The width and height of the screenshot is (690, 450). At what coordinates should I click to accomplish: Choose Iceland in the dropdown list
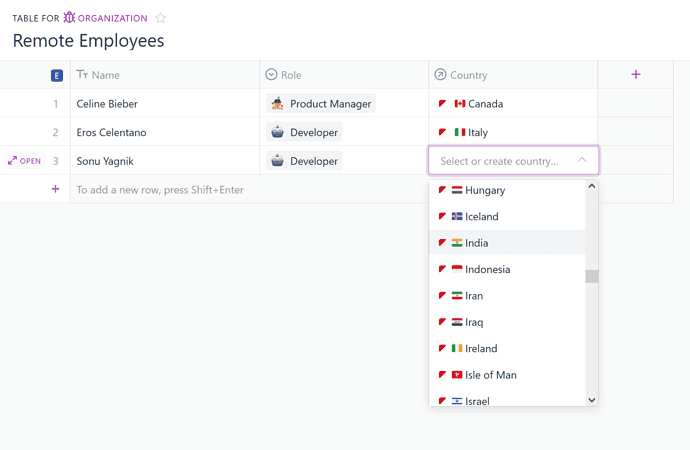point(481,217)
